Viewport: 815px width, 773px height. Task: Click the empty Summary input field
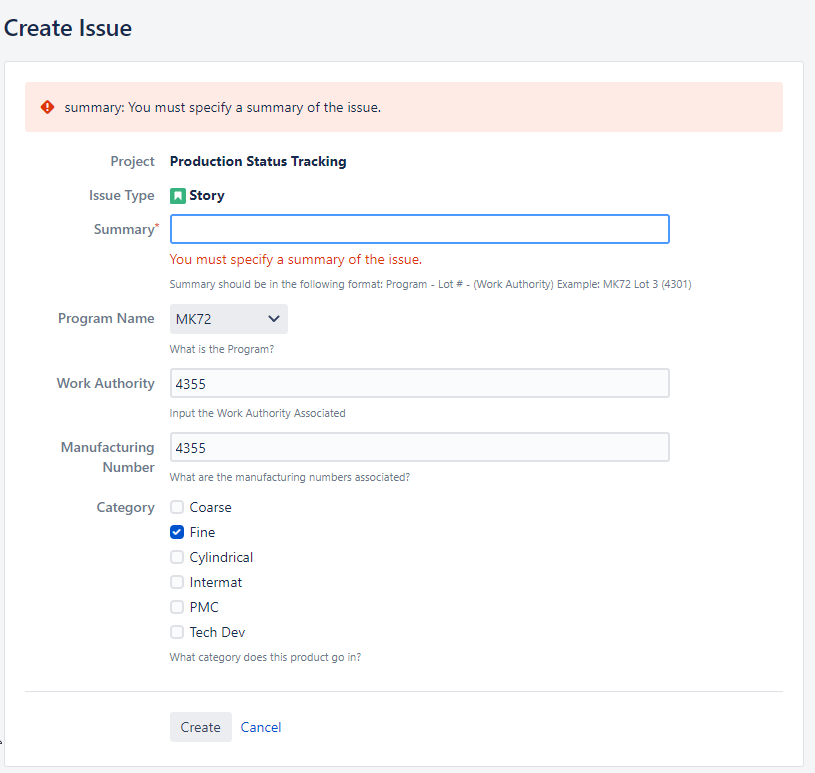click(418, 229)
